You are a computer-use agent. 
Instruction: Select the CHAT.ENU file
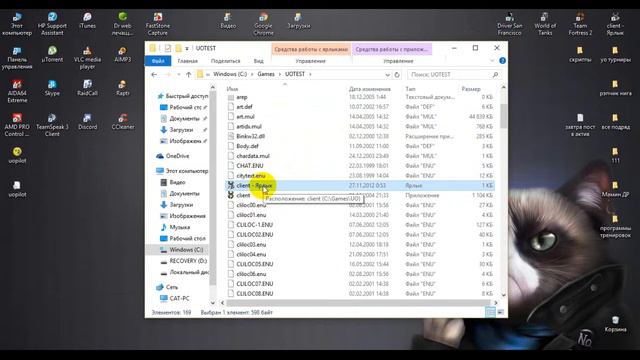point(250,166)
